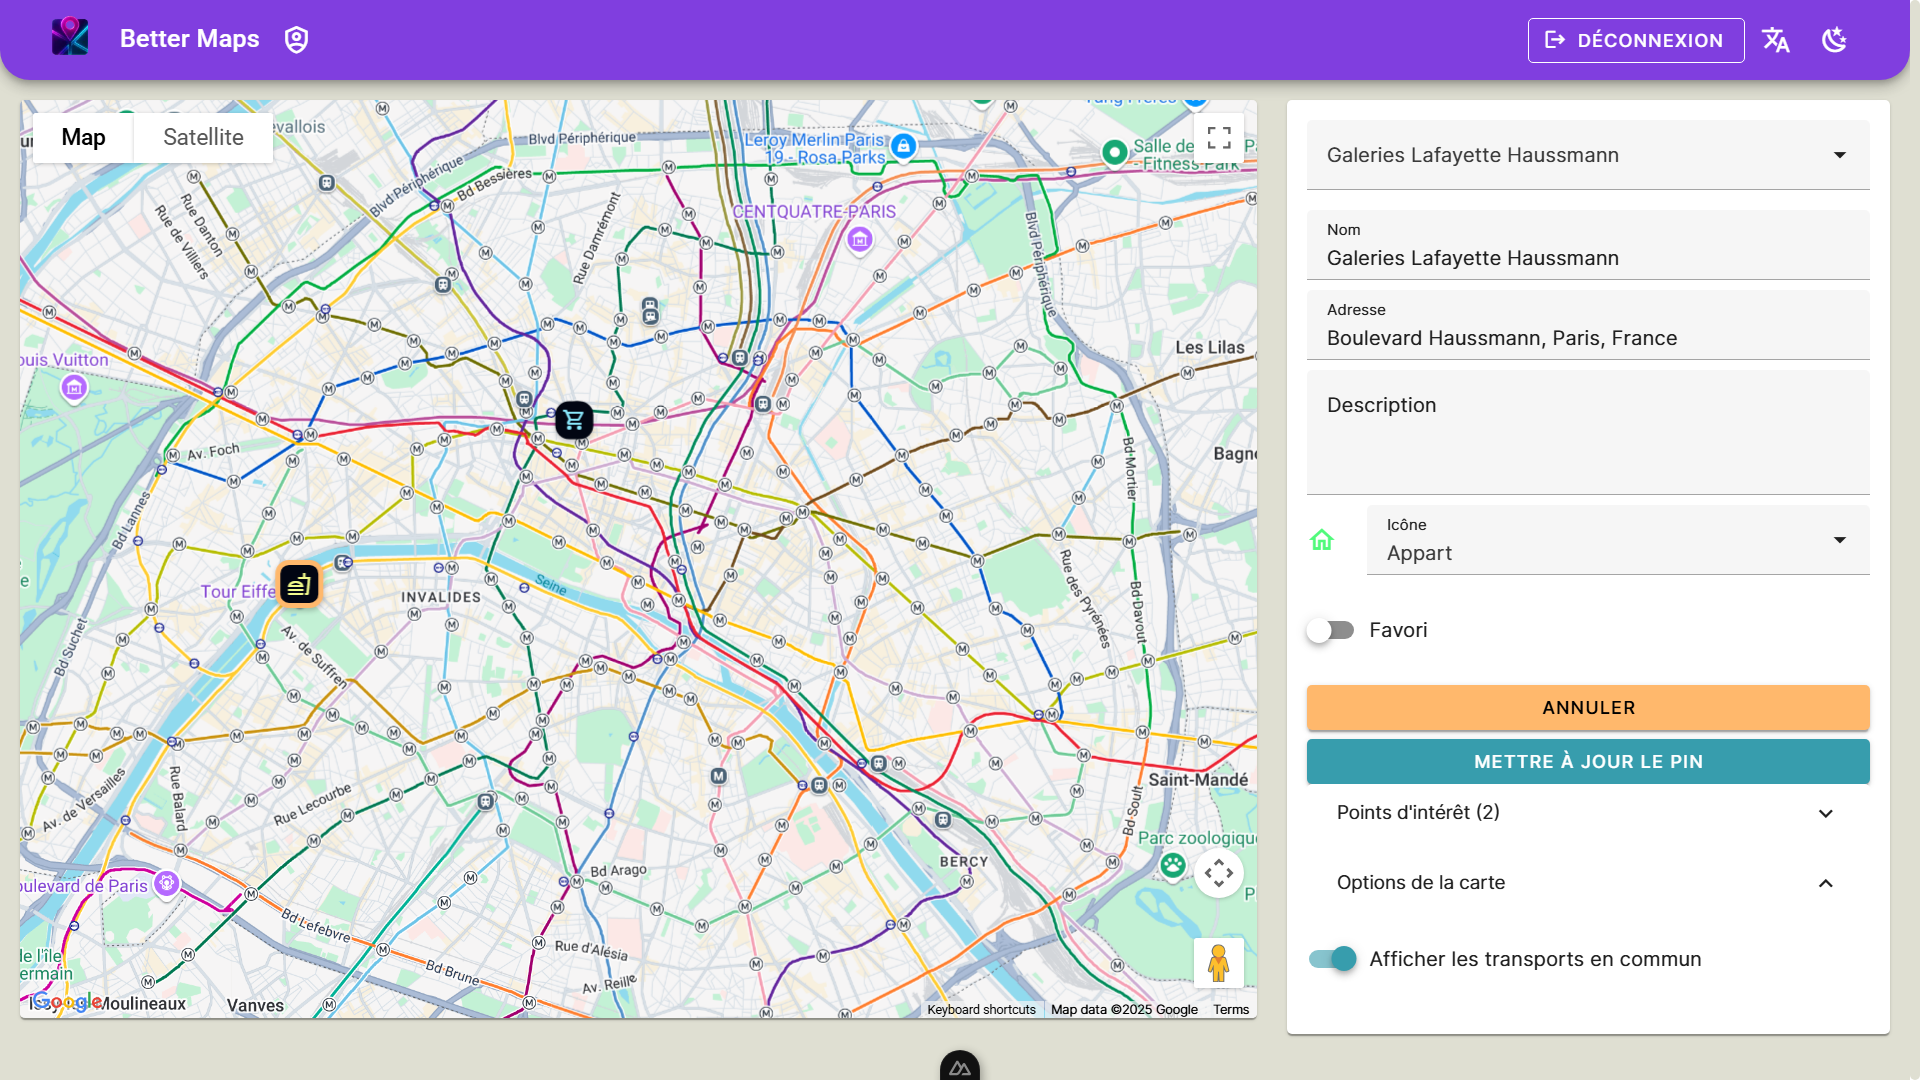Click the shield account icon in header
The image size is (1920, 1080).
click(x=296, y=40)
